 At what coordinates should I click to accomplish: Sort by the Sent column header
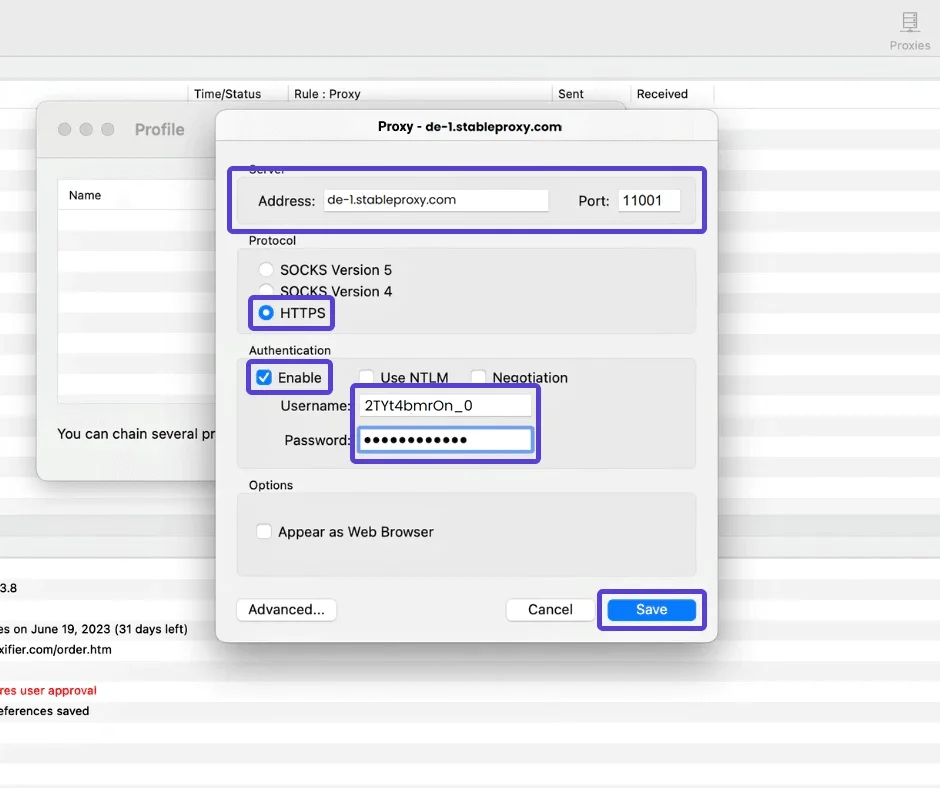click(571, 94)
